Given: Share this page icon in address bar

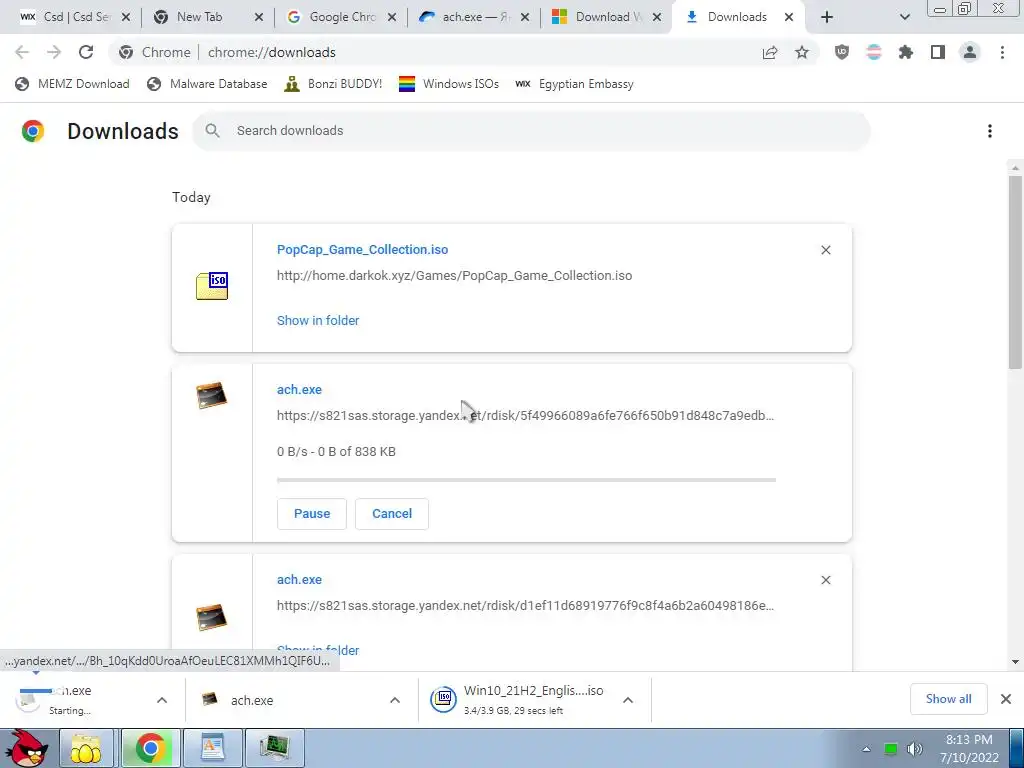Looking at the screenshot, I should pyautogui.click(x=770, y=52).
